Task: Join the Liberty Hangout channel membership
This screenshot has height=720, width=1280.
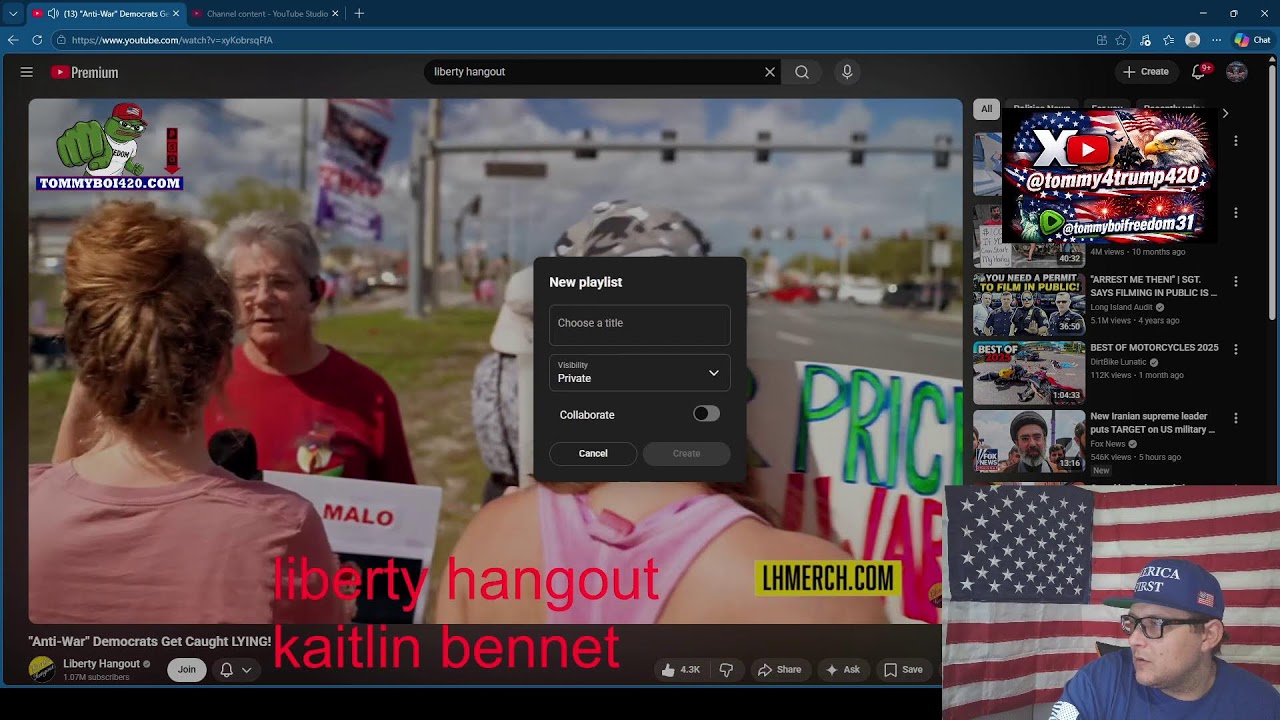Action: pyautogui.click(x=187, y=670)
